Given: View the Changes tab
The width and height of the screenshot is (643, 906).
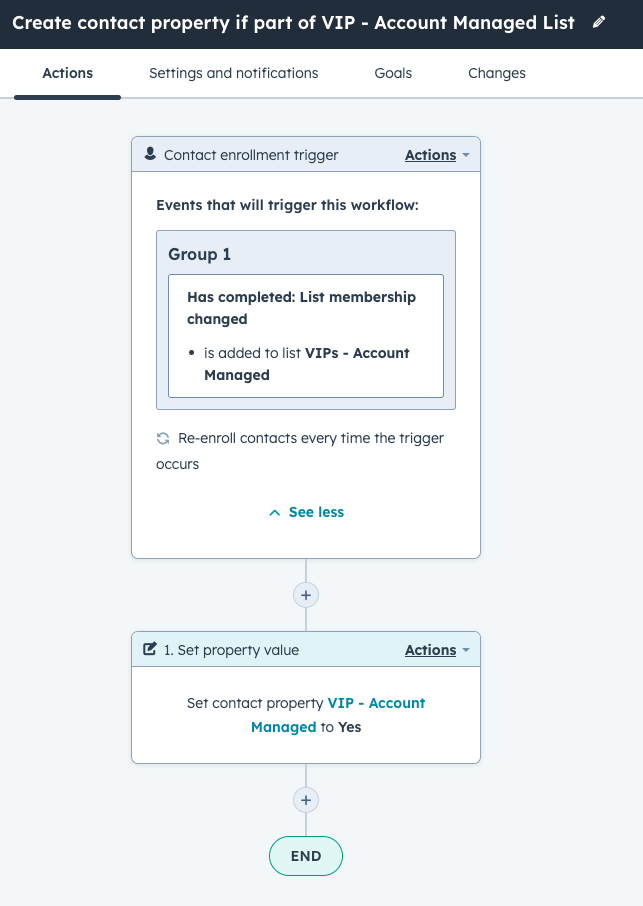Looking at the screenshot, I should pos(497,72).
